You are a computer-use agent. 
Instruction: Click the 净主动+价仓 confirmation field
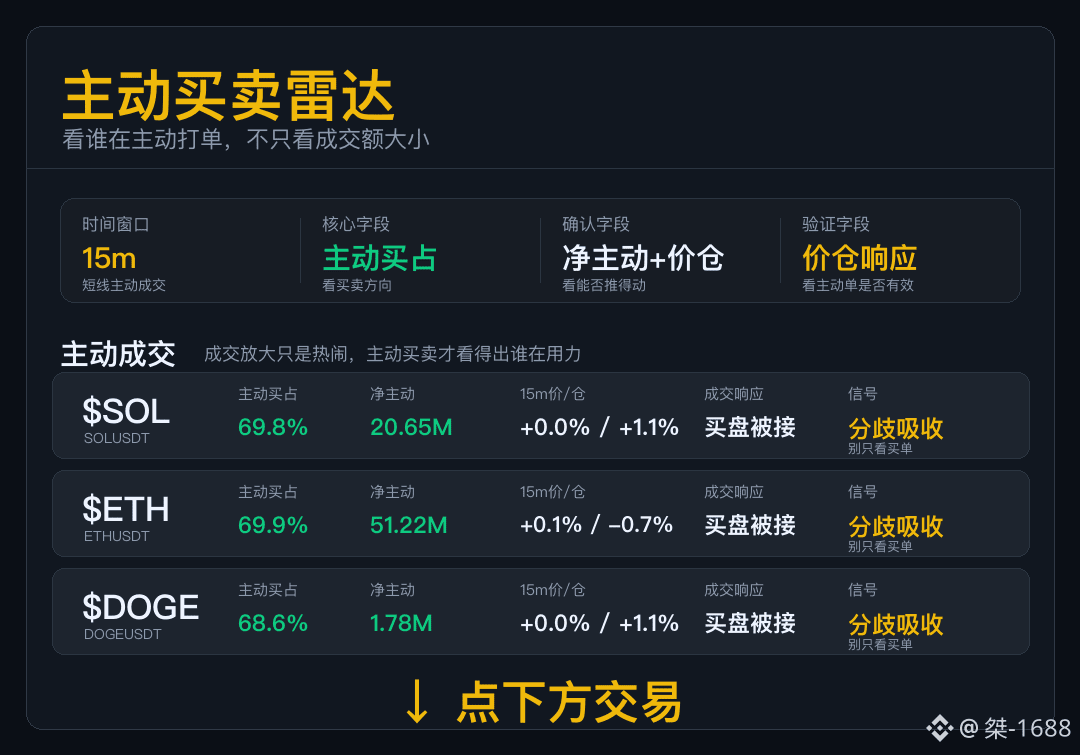tap(643, 258)
